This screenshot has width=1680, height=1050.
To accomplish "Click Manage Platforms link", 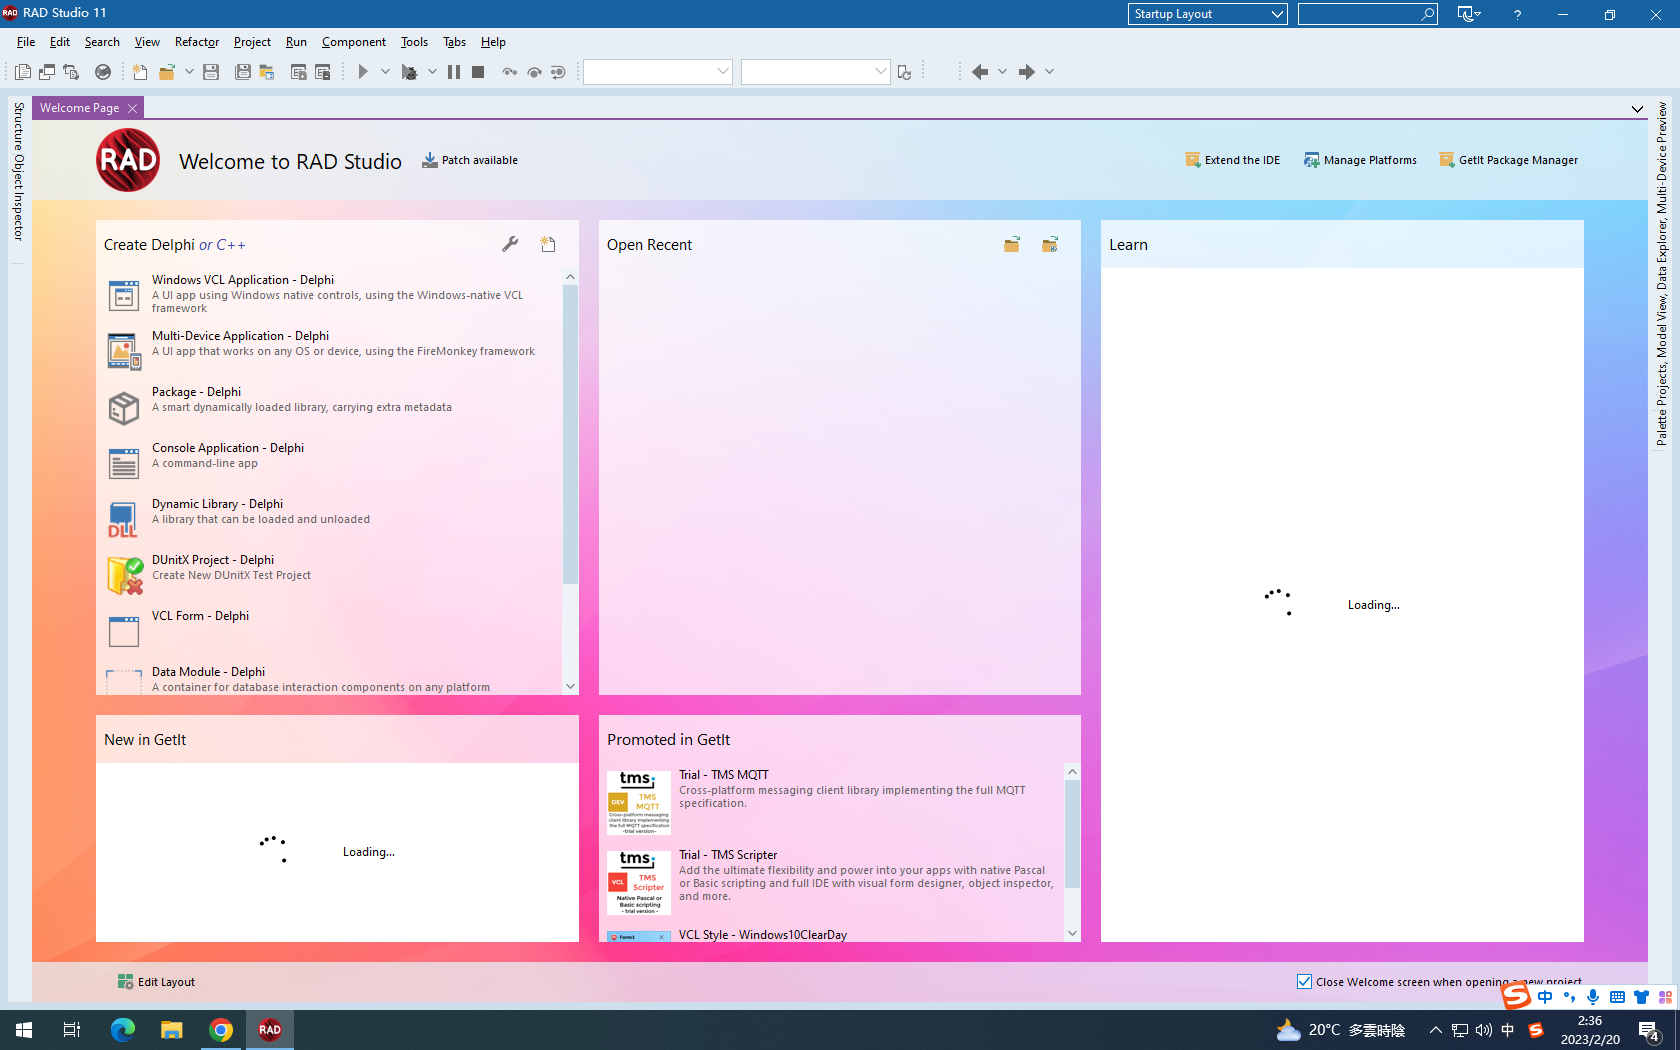I will tap(1360, 160).
